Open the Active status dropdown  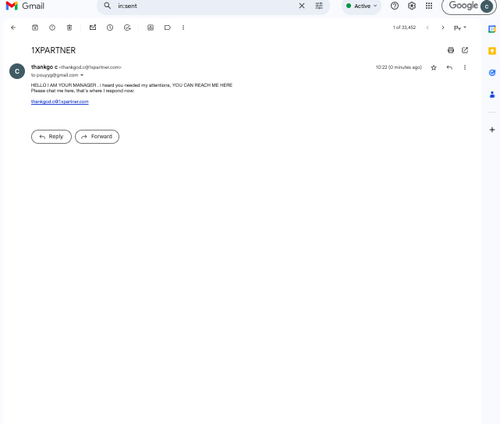(x=361, y=6)
